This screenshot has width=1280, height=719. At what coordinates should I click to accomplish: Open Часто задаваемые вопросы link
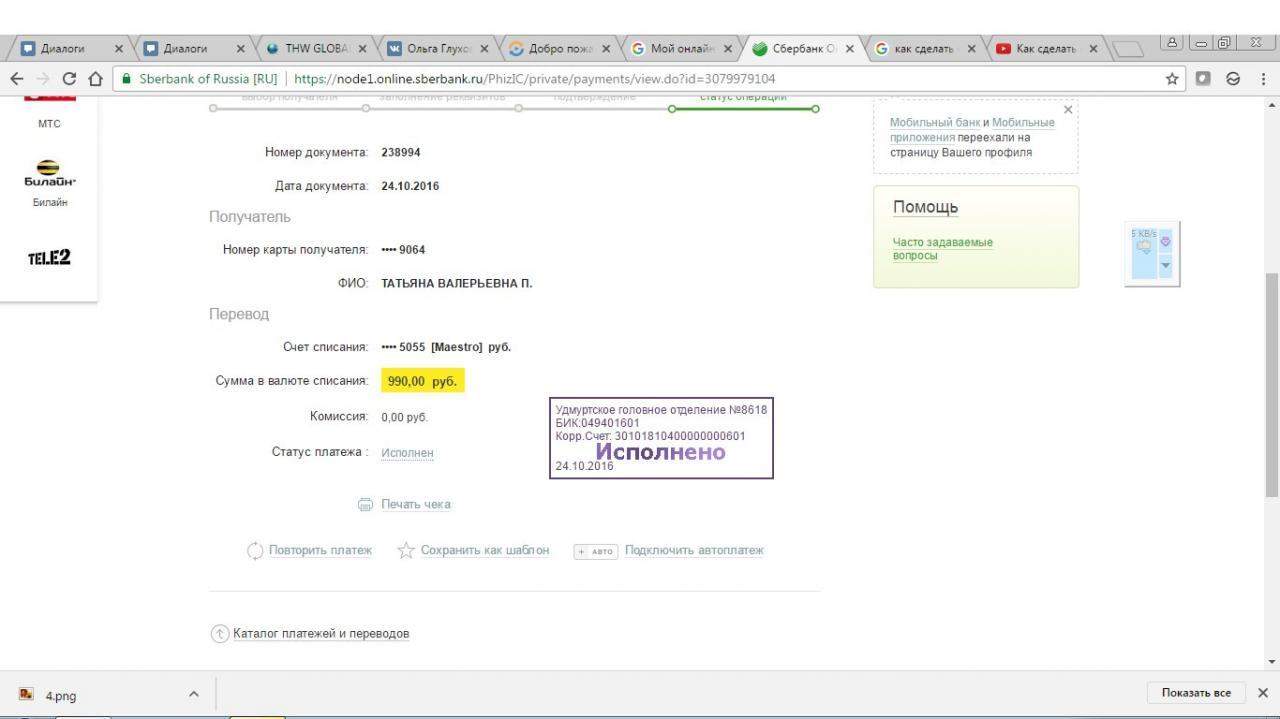(x=942, y=249)
